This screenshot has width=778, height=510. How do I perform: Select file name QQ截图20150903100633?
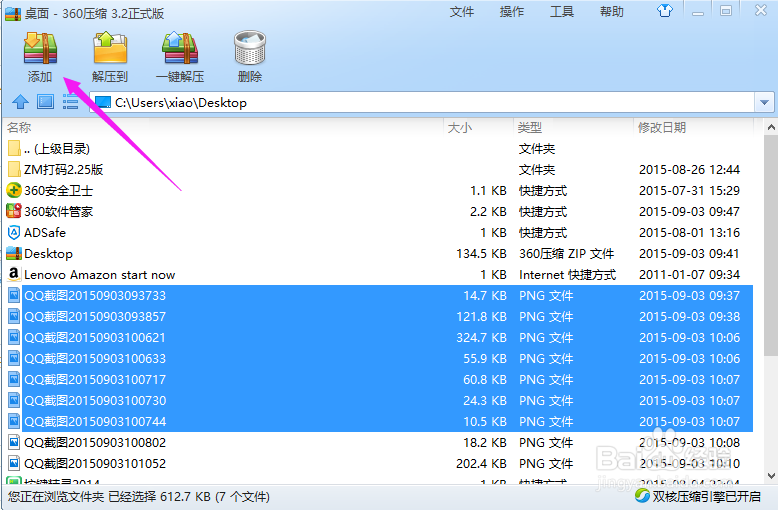tap(95, 358)
